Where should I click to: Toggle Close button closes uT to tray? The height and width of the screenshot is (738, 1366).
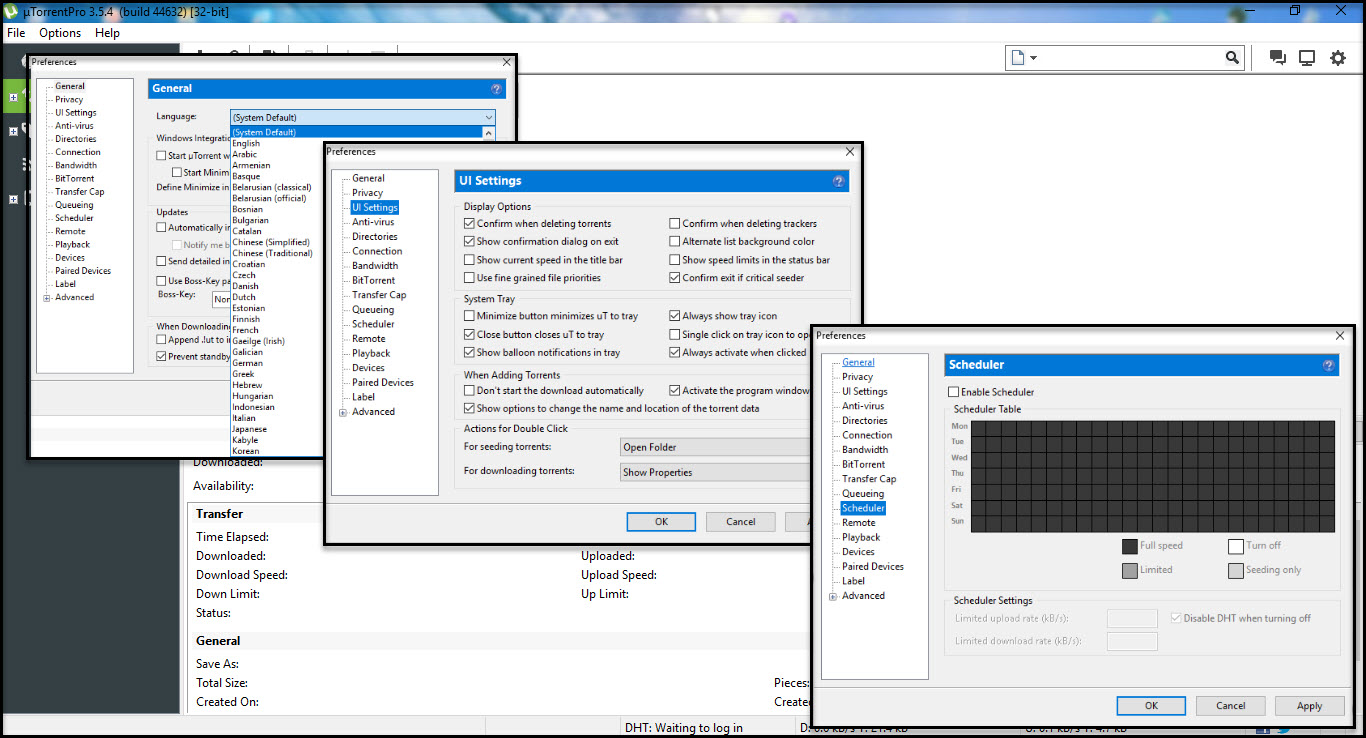click(470, 335)
